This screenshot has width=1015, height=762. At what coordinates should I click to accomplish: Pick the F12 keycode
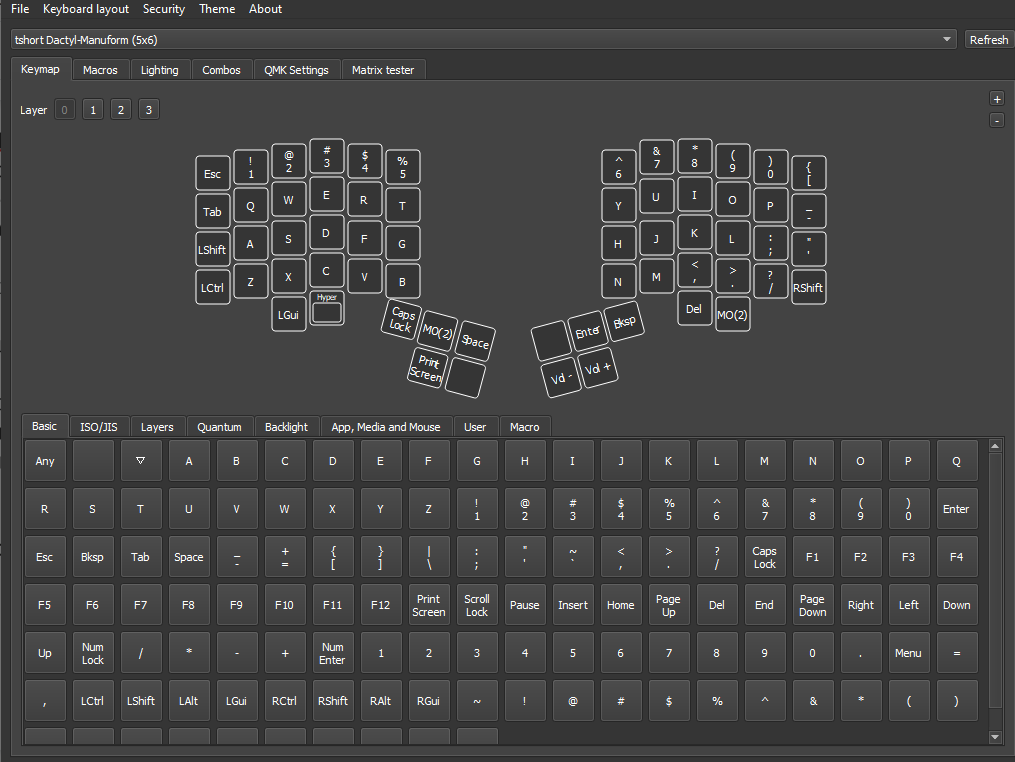[x=381, y=605]
